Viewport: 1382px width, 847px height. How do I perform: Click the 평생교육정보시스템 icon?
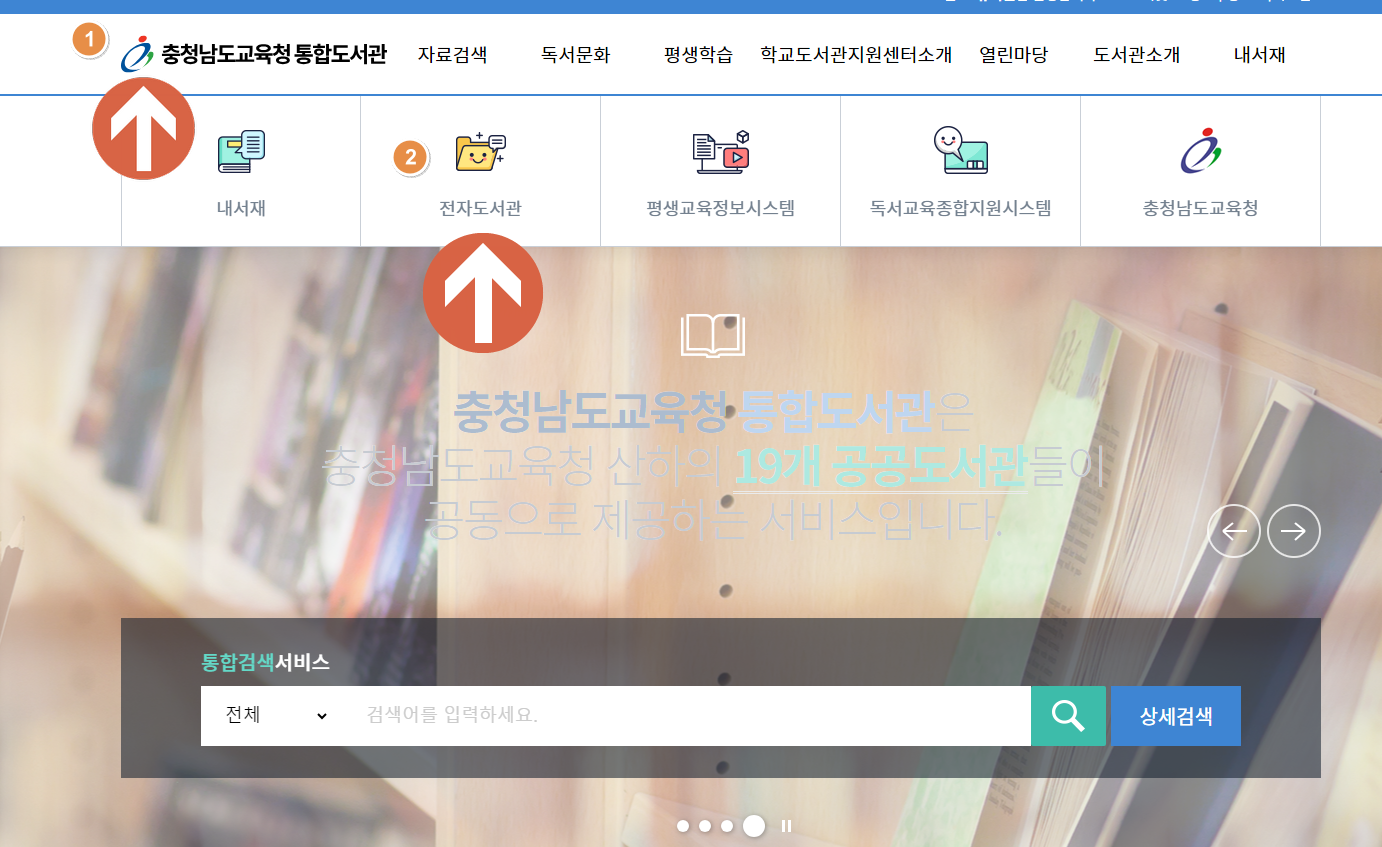(x=721, y=151)
